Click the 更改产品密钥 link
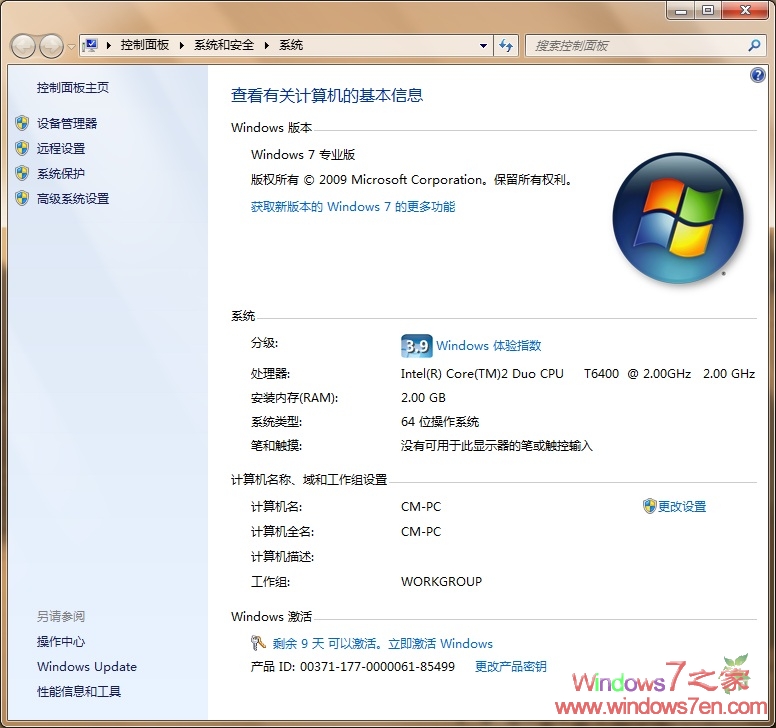Image resolution: width=776 pixels, height=728 pixels. [510, 667]
